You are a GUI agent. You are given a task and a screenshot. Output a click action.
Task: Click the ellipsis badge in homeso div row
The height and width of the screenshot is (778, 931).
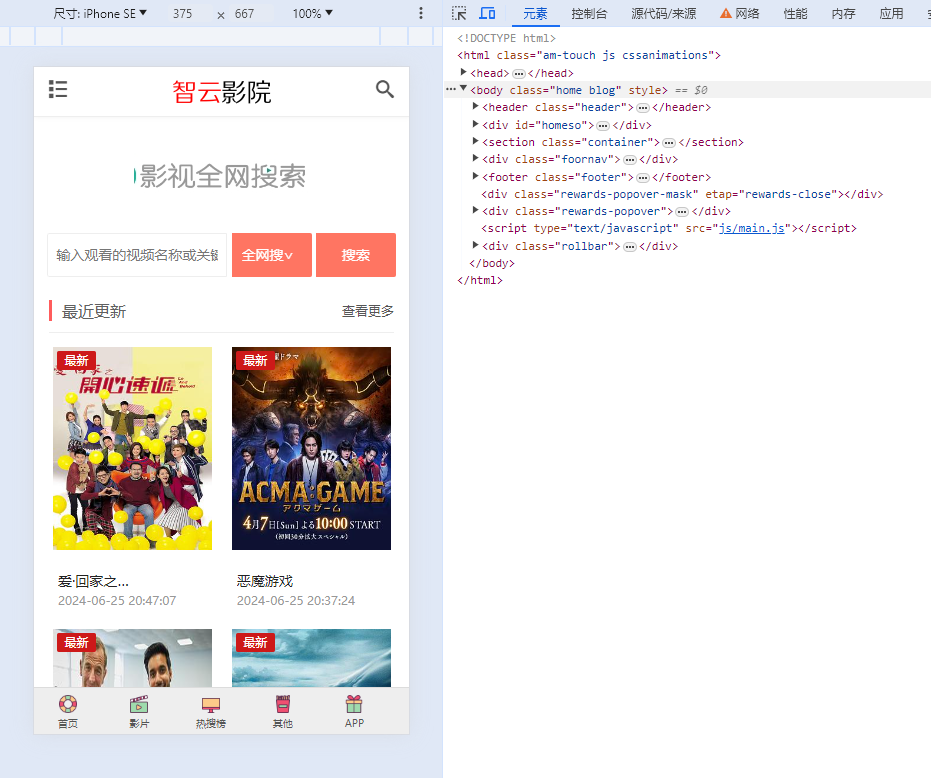[603, 125]
